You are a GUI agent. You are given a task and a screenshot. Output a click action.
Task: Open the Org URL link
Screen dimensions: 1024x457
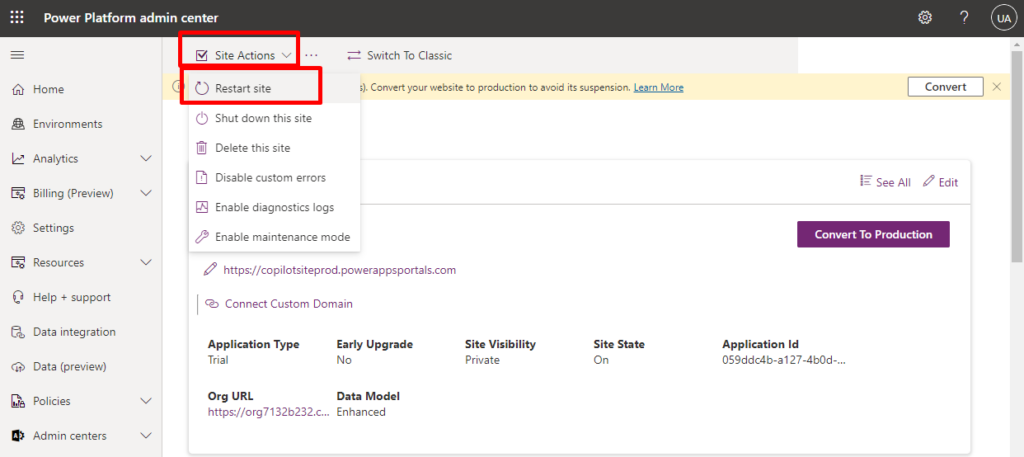(268, 412)
